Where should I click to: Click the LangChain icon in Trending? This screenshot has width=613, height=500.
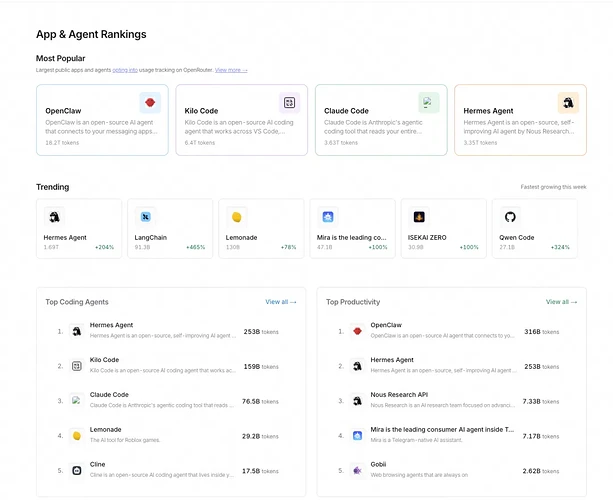[x=146, y=216]
